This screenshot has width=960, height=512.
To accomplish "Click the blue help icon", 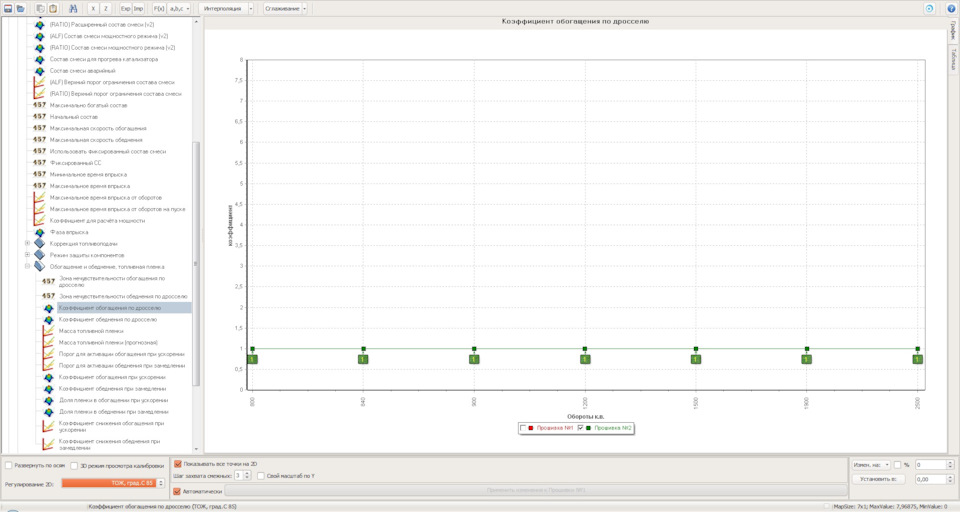I will [x=951, y=9].
